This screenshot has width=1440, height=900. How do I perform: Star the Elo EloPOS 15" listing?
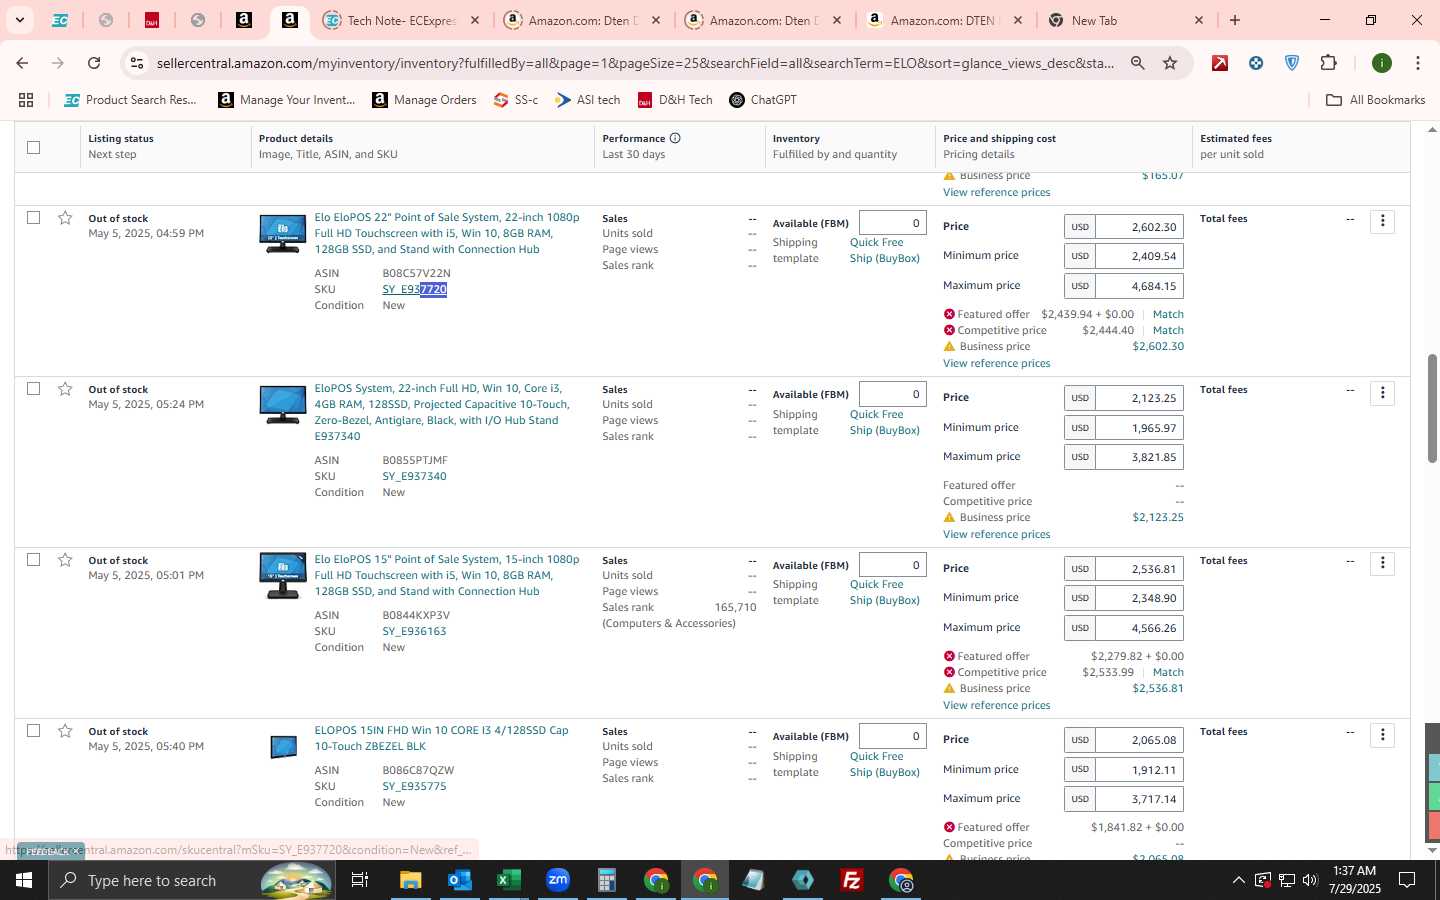65,560
